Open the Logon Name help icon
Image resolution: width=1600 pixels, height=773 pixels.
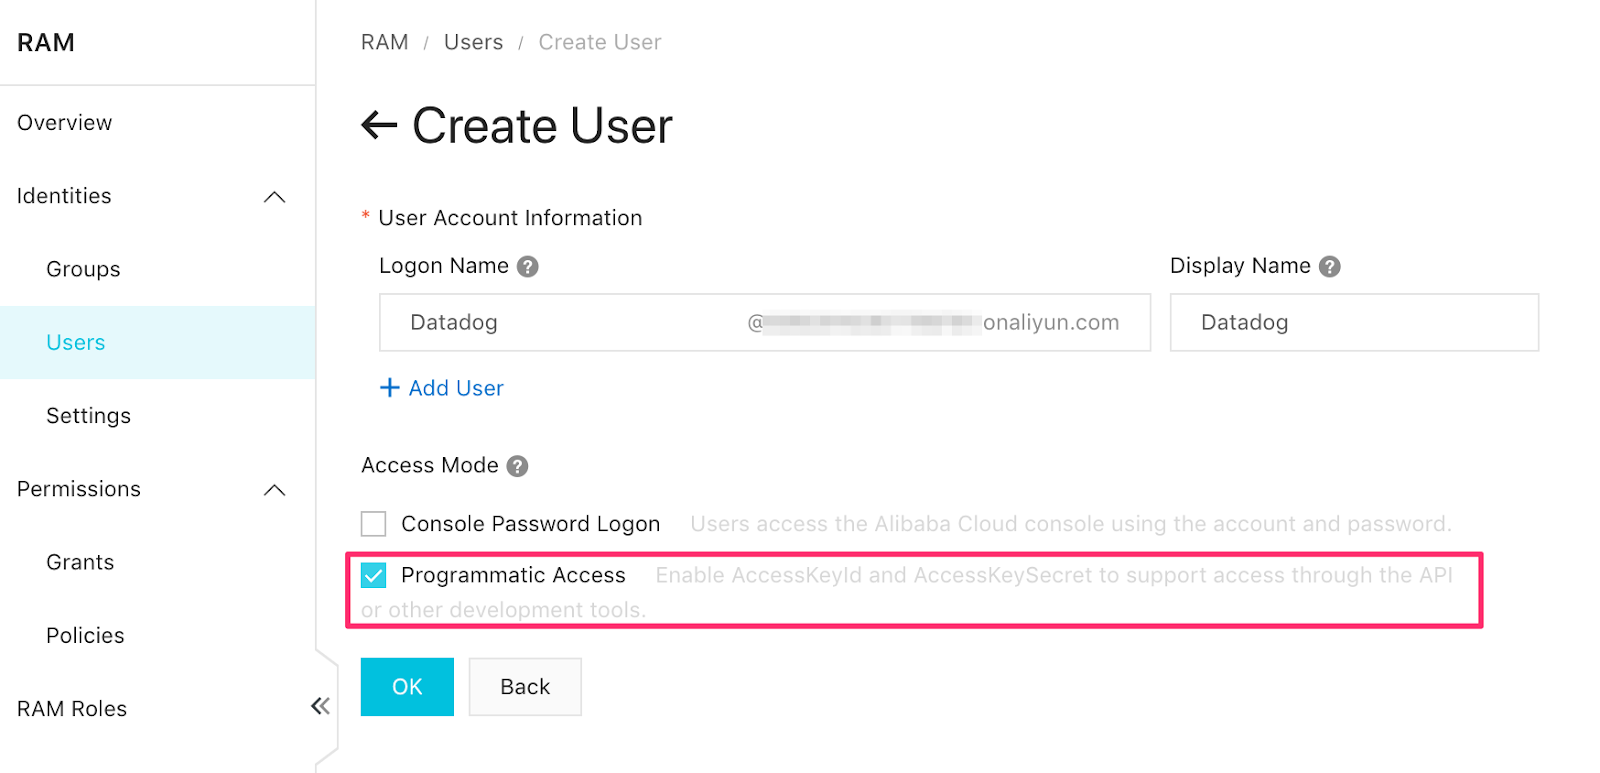(x=528, y=266)
